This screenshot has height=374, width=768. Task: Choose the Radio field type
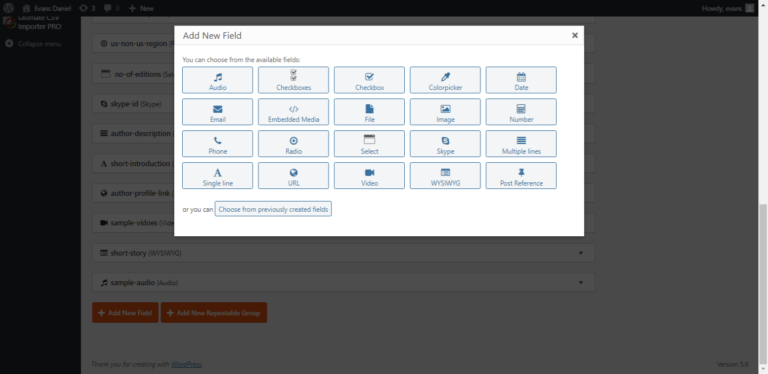[293, 143]
